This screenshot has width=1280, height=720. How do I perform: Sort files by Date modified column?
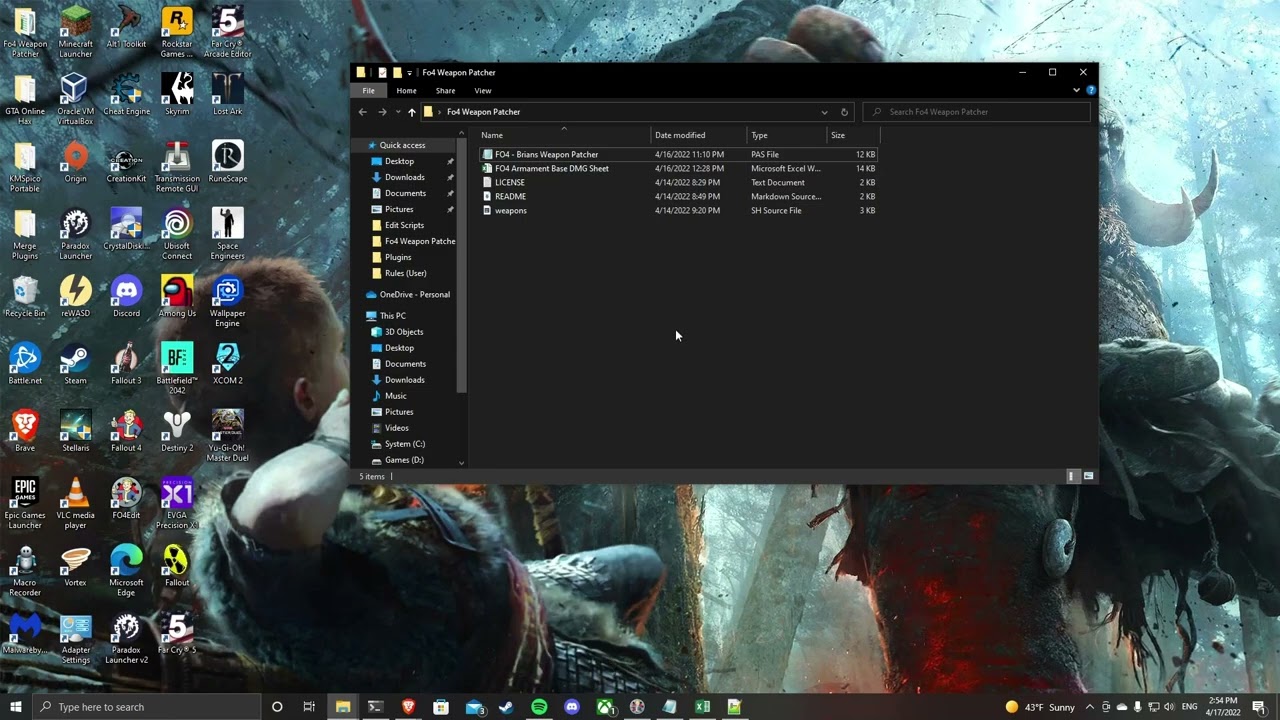tap(699, 135)
